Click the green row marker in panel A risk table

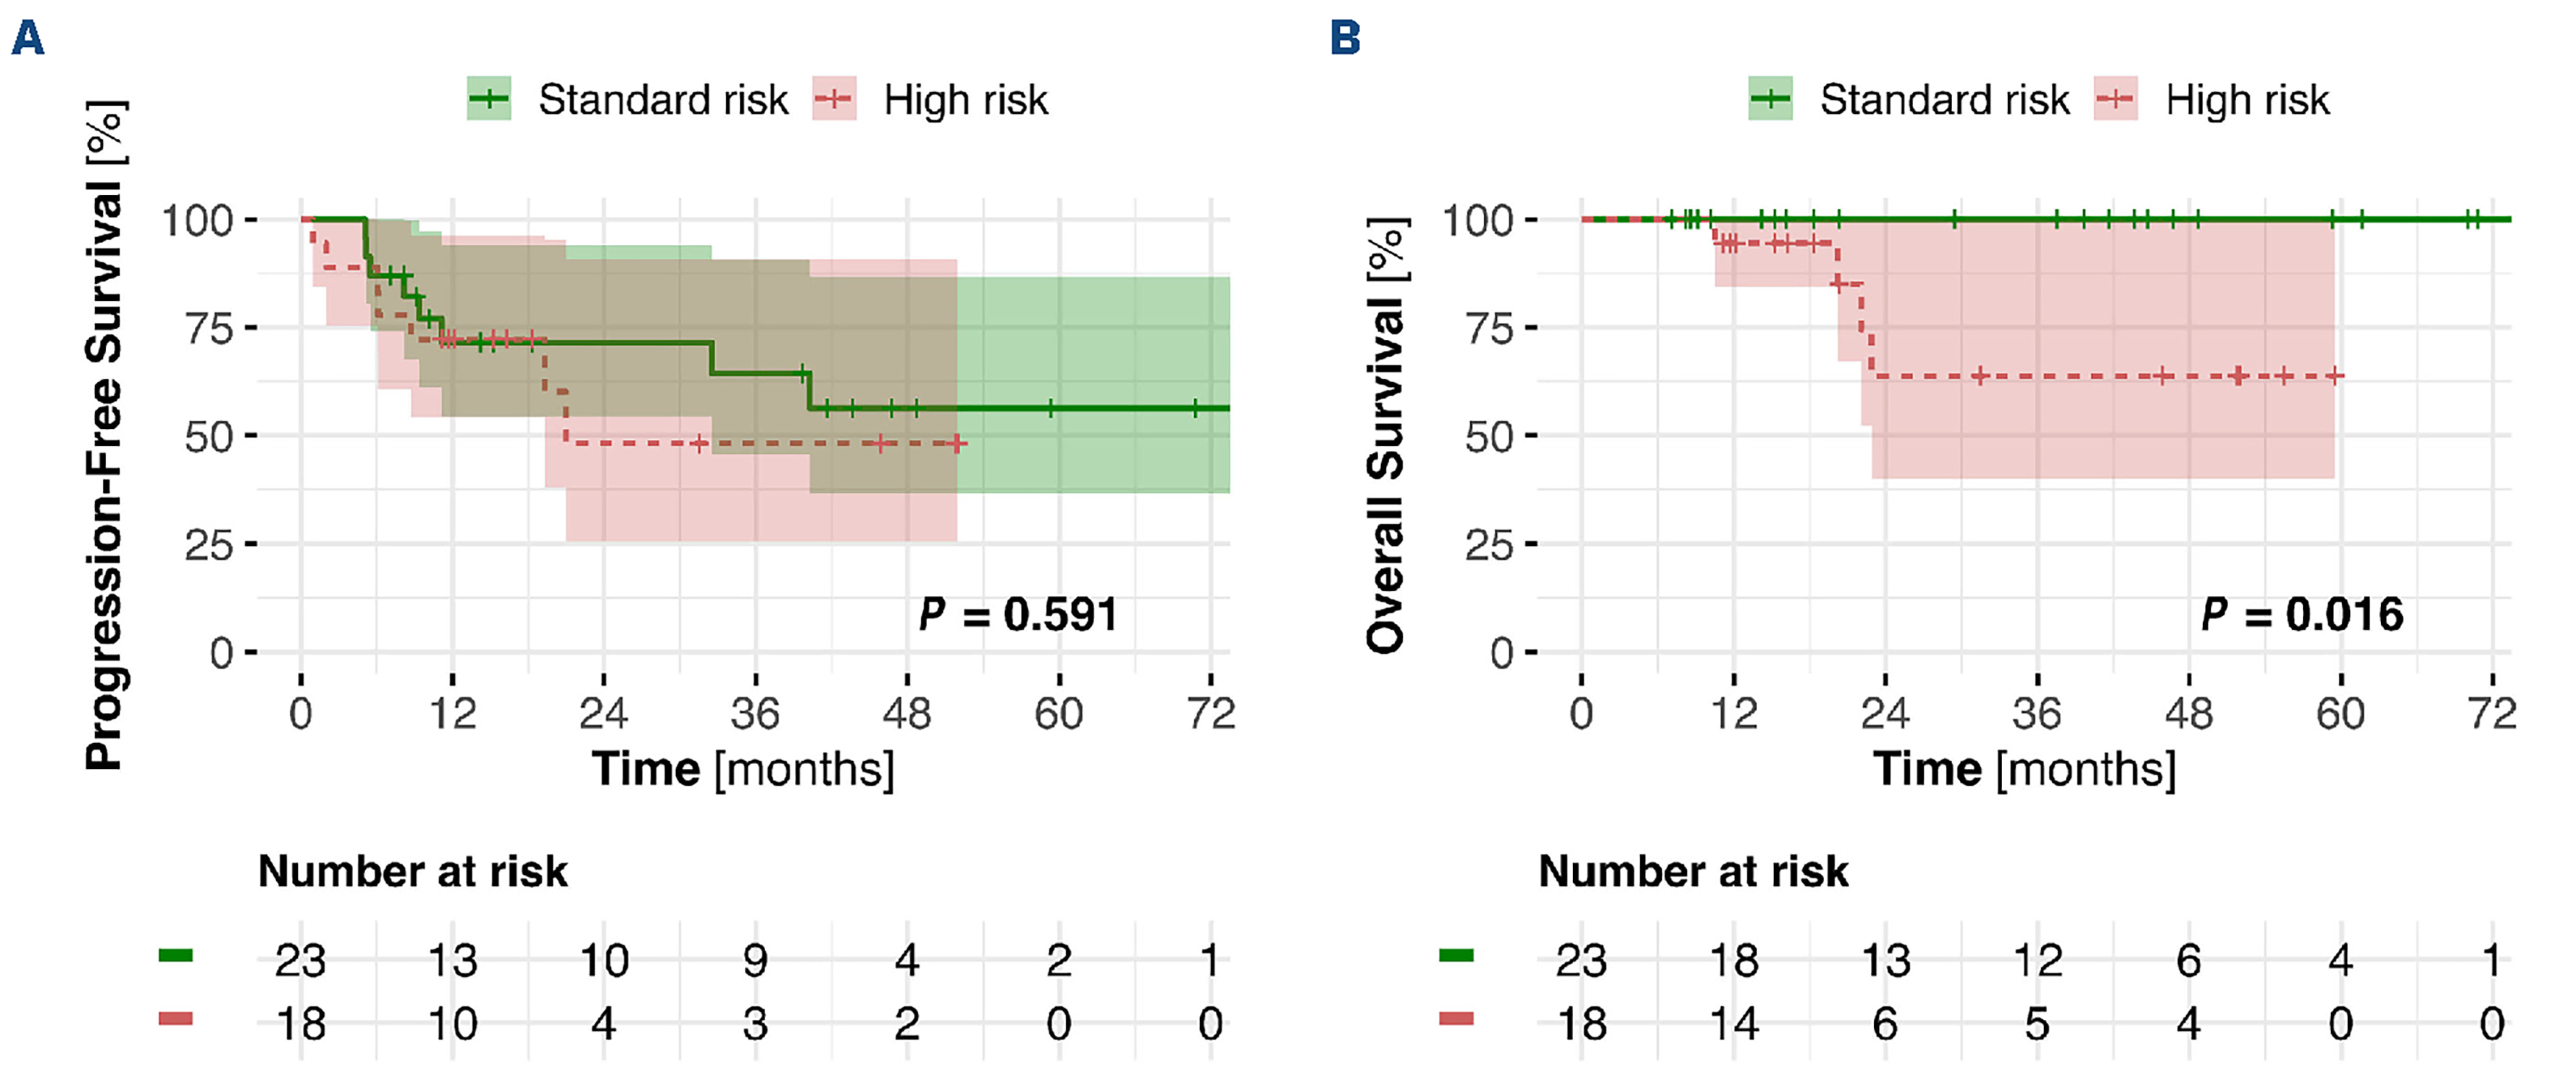(175, 956)
